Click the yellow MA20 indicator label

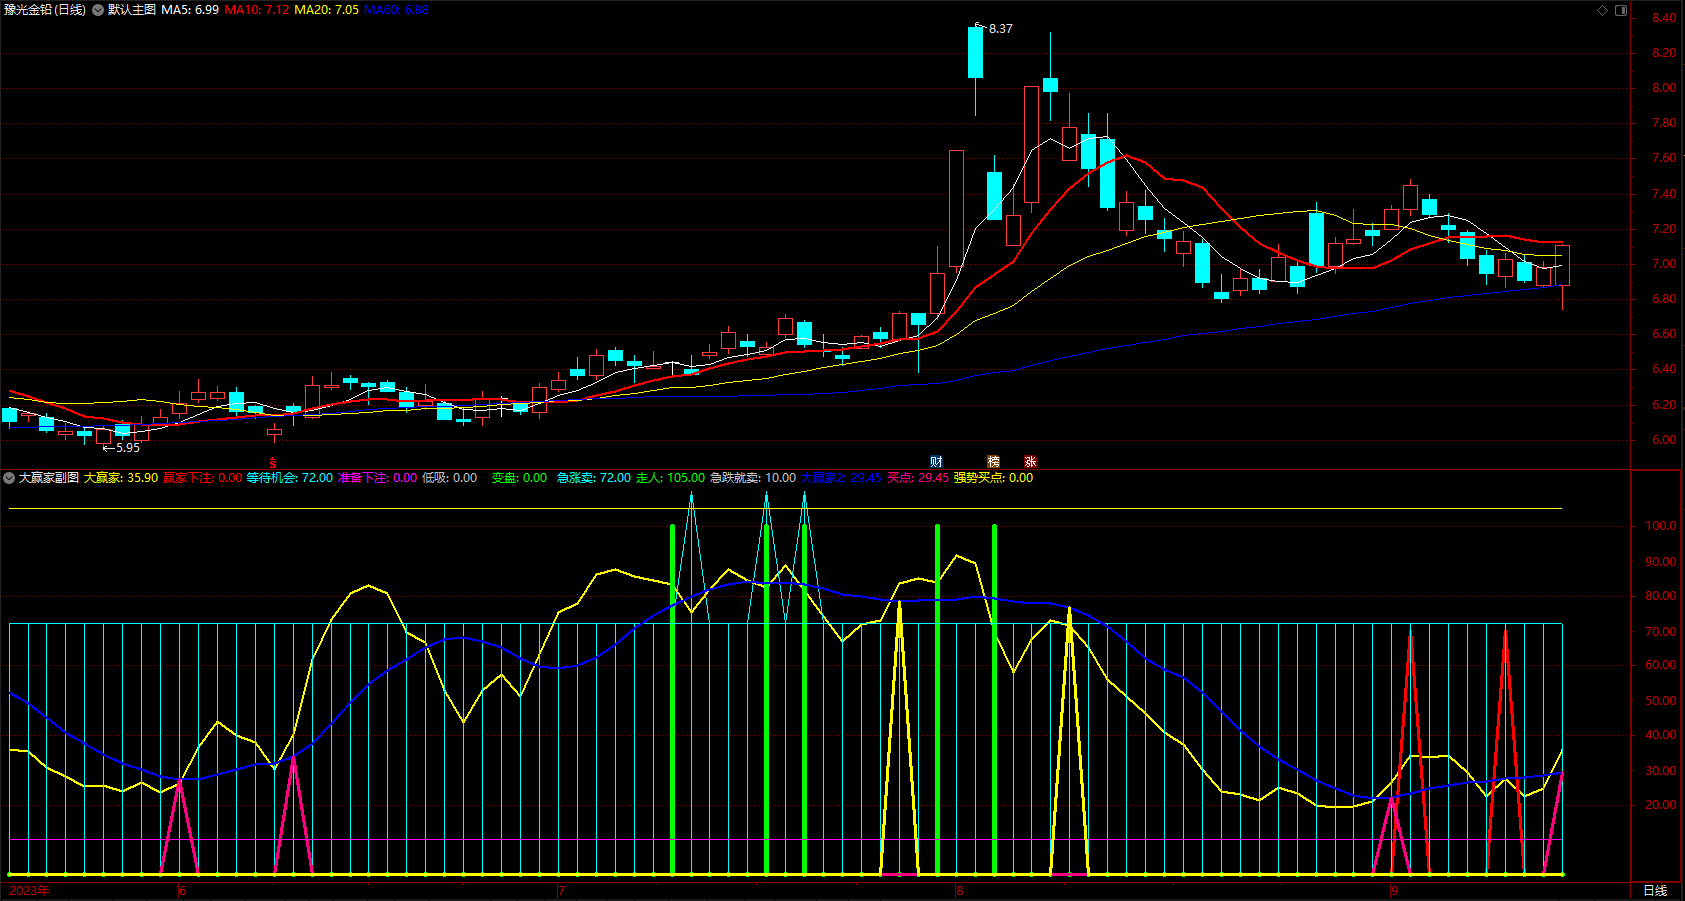point(326,10)
